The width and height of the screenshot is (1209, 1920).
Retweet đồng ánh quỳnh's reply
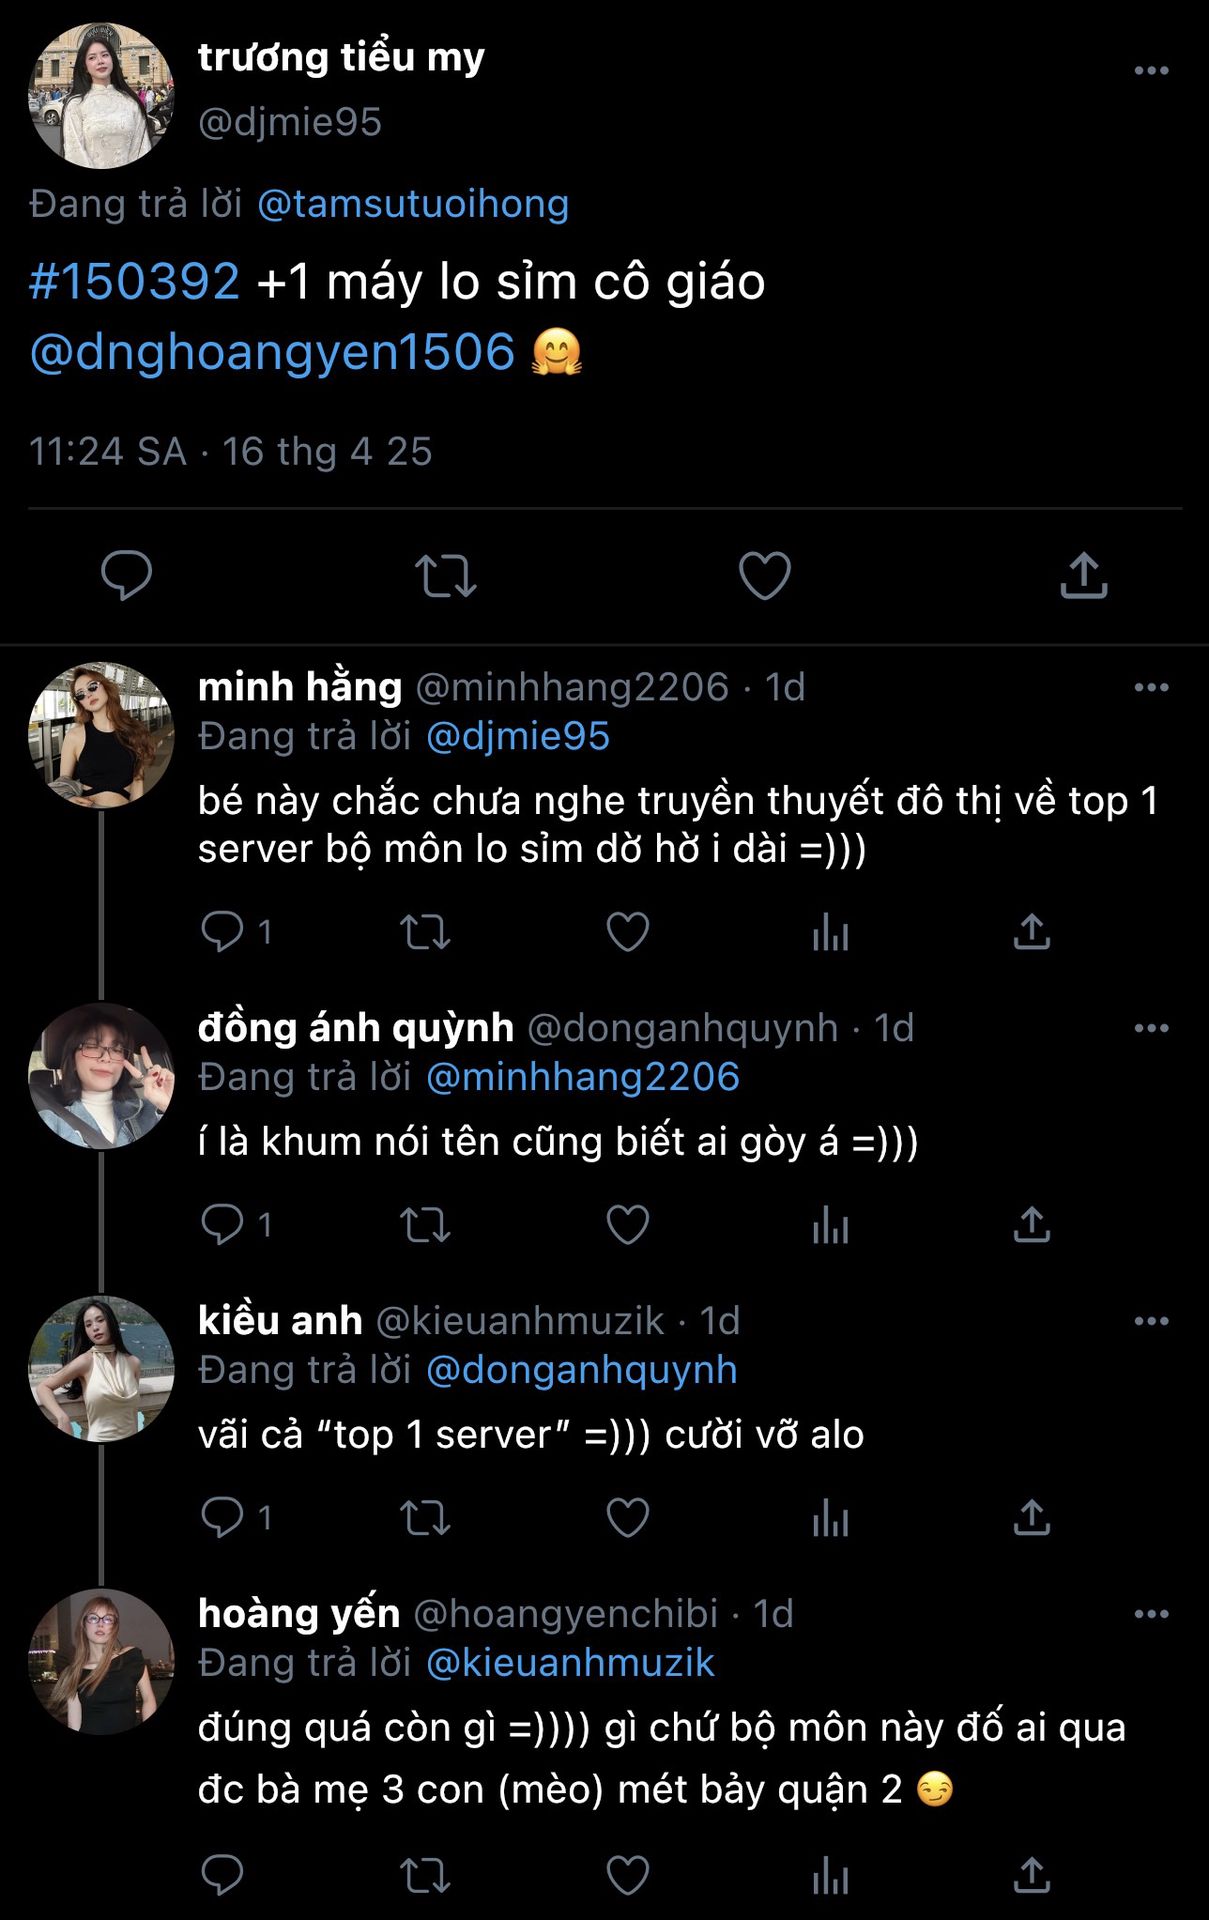click(425, 1225)
